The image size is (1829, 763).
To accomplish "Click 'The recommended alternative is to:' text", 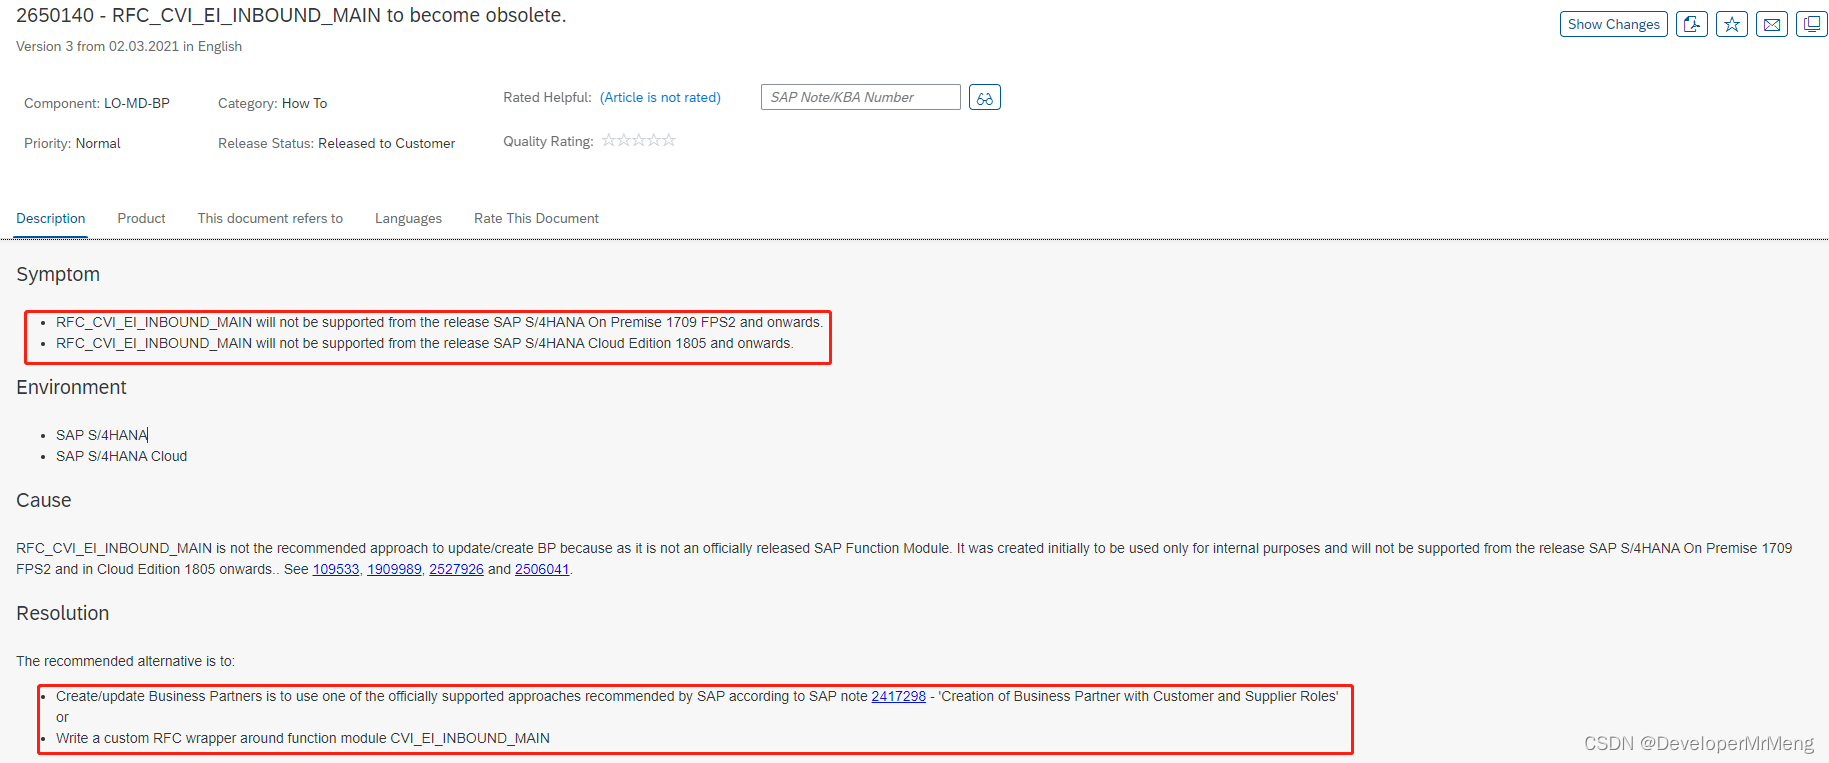I will click(125, 661).
